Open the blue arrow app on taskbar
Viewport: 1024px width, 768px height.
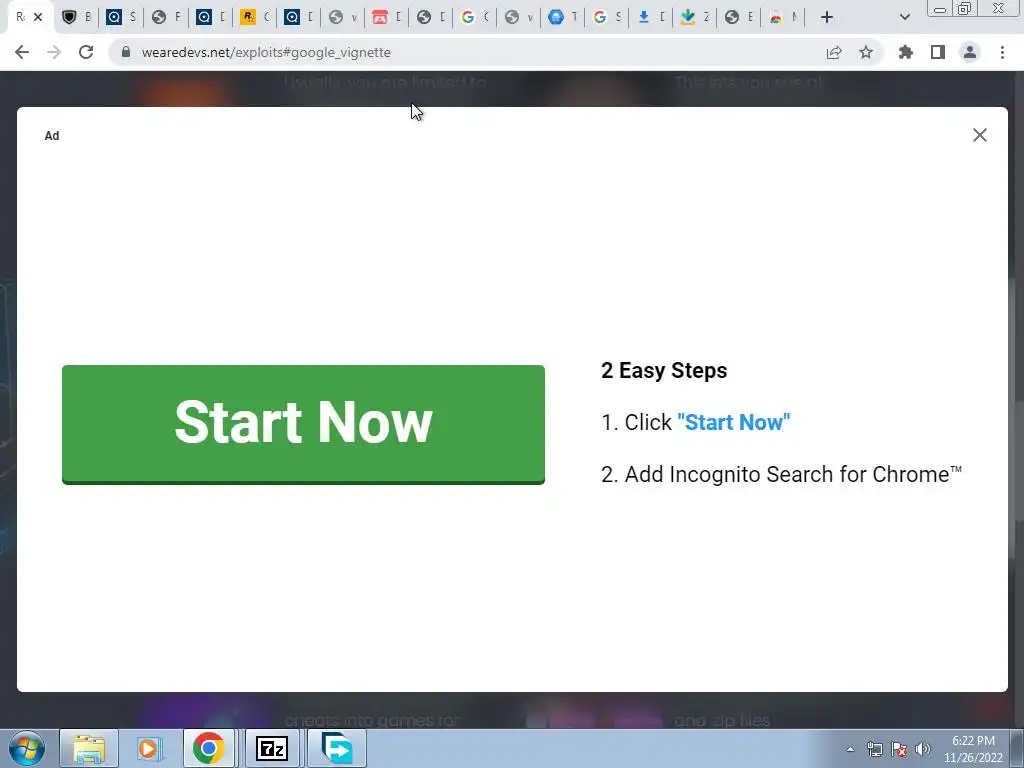(336, 748)
